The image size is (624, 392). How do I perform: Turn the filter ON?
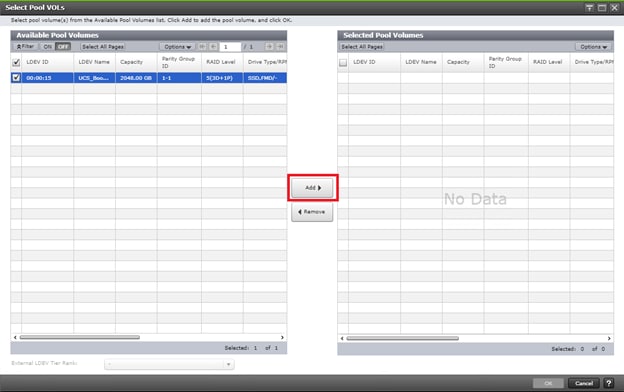48,47
